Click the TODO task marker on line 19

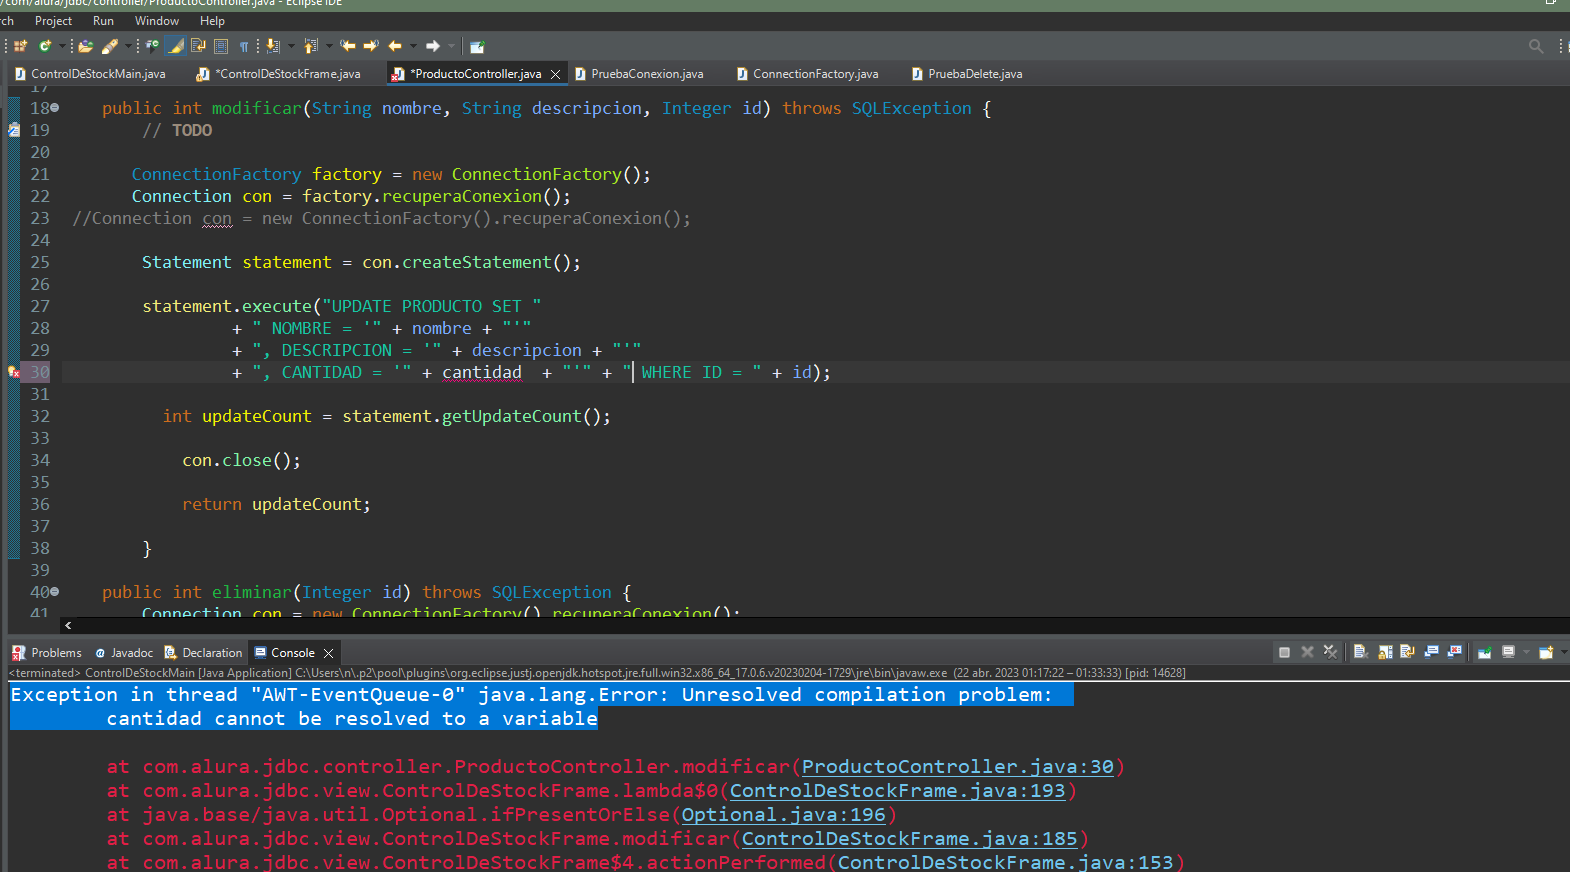pyautogui.click(x=13, y=130)
